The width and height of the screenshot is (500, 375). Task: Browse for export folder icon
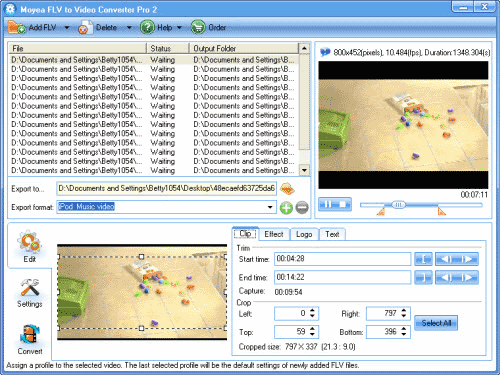coord(287,189)
